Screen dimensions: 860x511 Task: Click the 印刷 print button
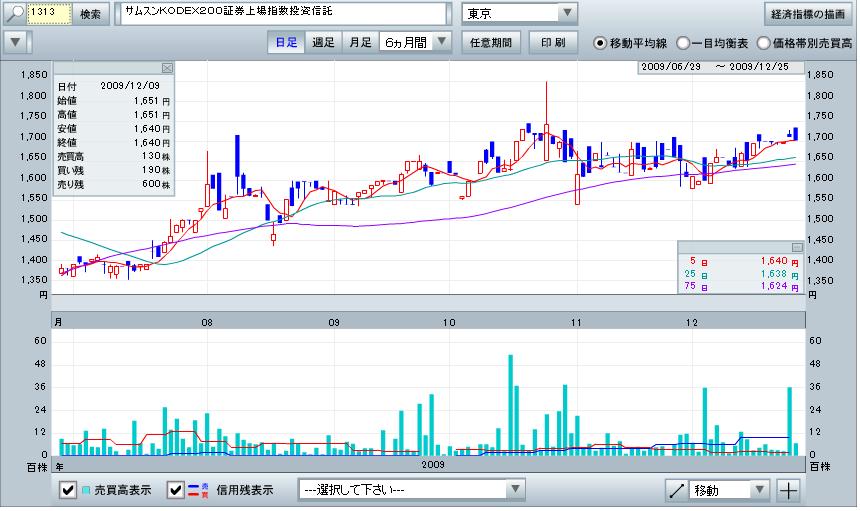click(553, 43)
